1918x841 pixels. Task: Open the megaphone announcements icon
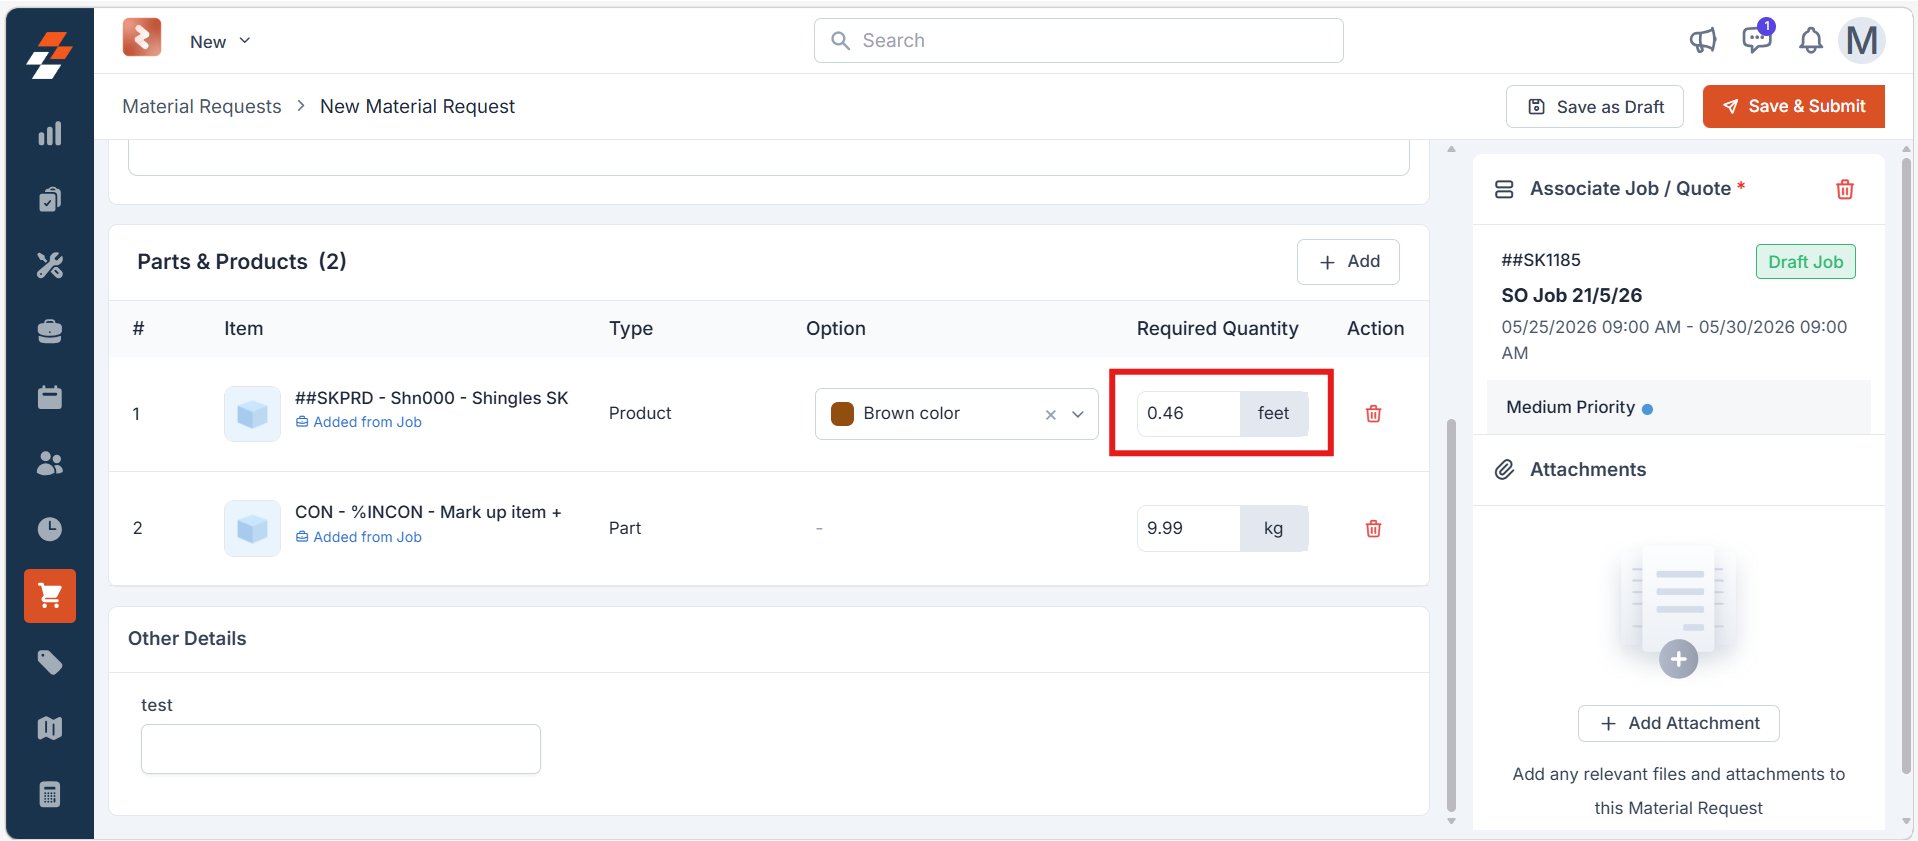tap(1703, 40)
